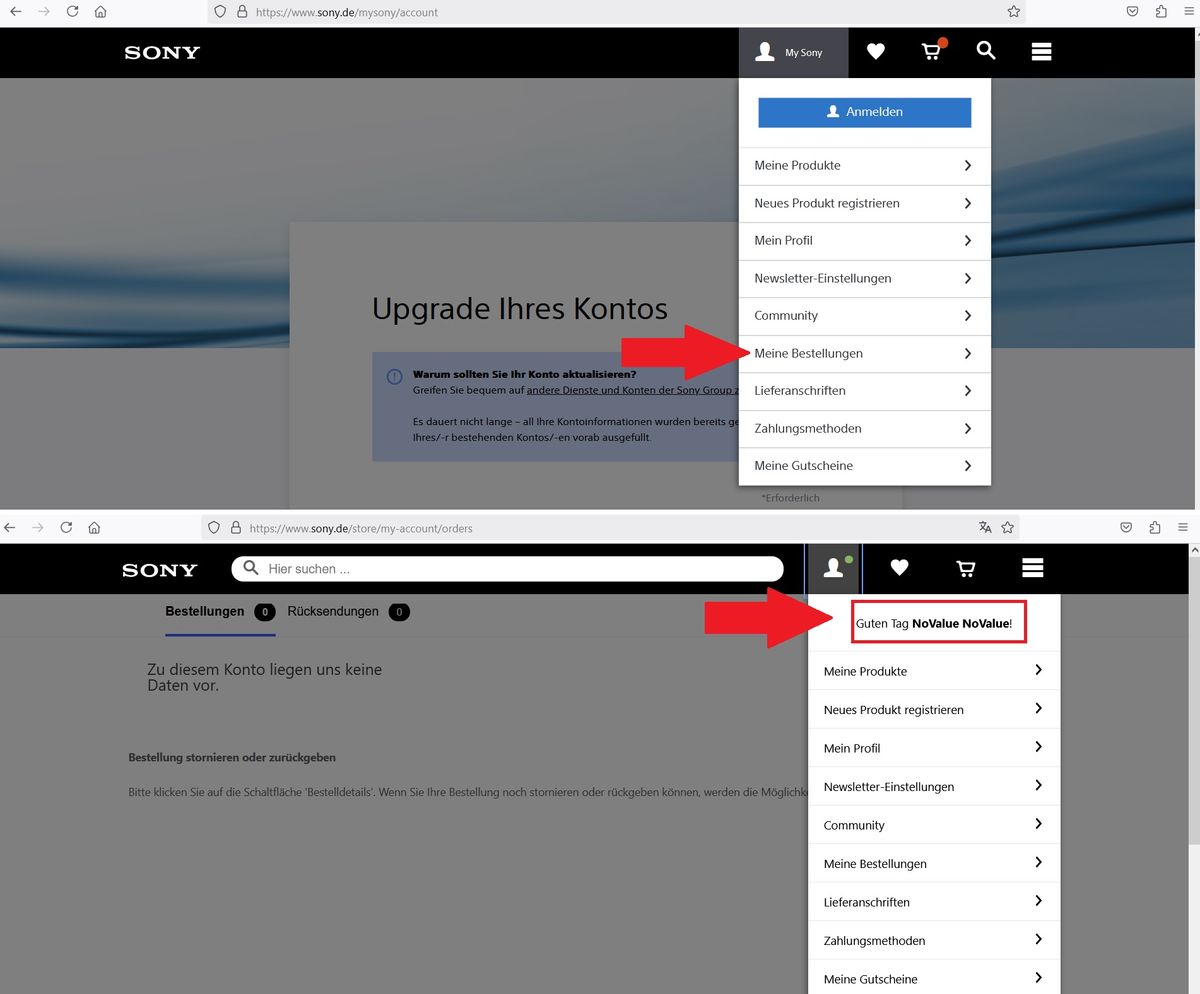Click the translate page icon in the address bar

[985, 527]
